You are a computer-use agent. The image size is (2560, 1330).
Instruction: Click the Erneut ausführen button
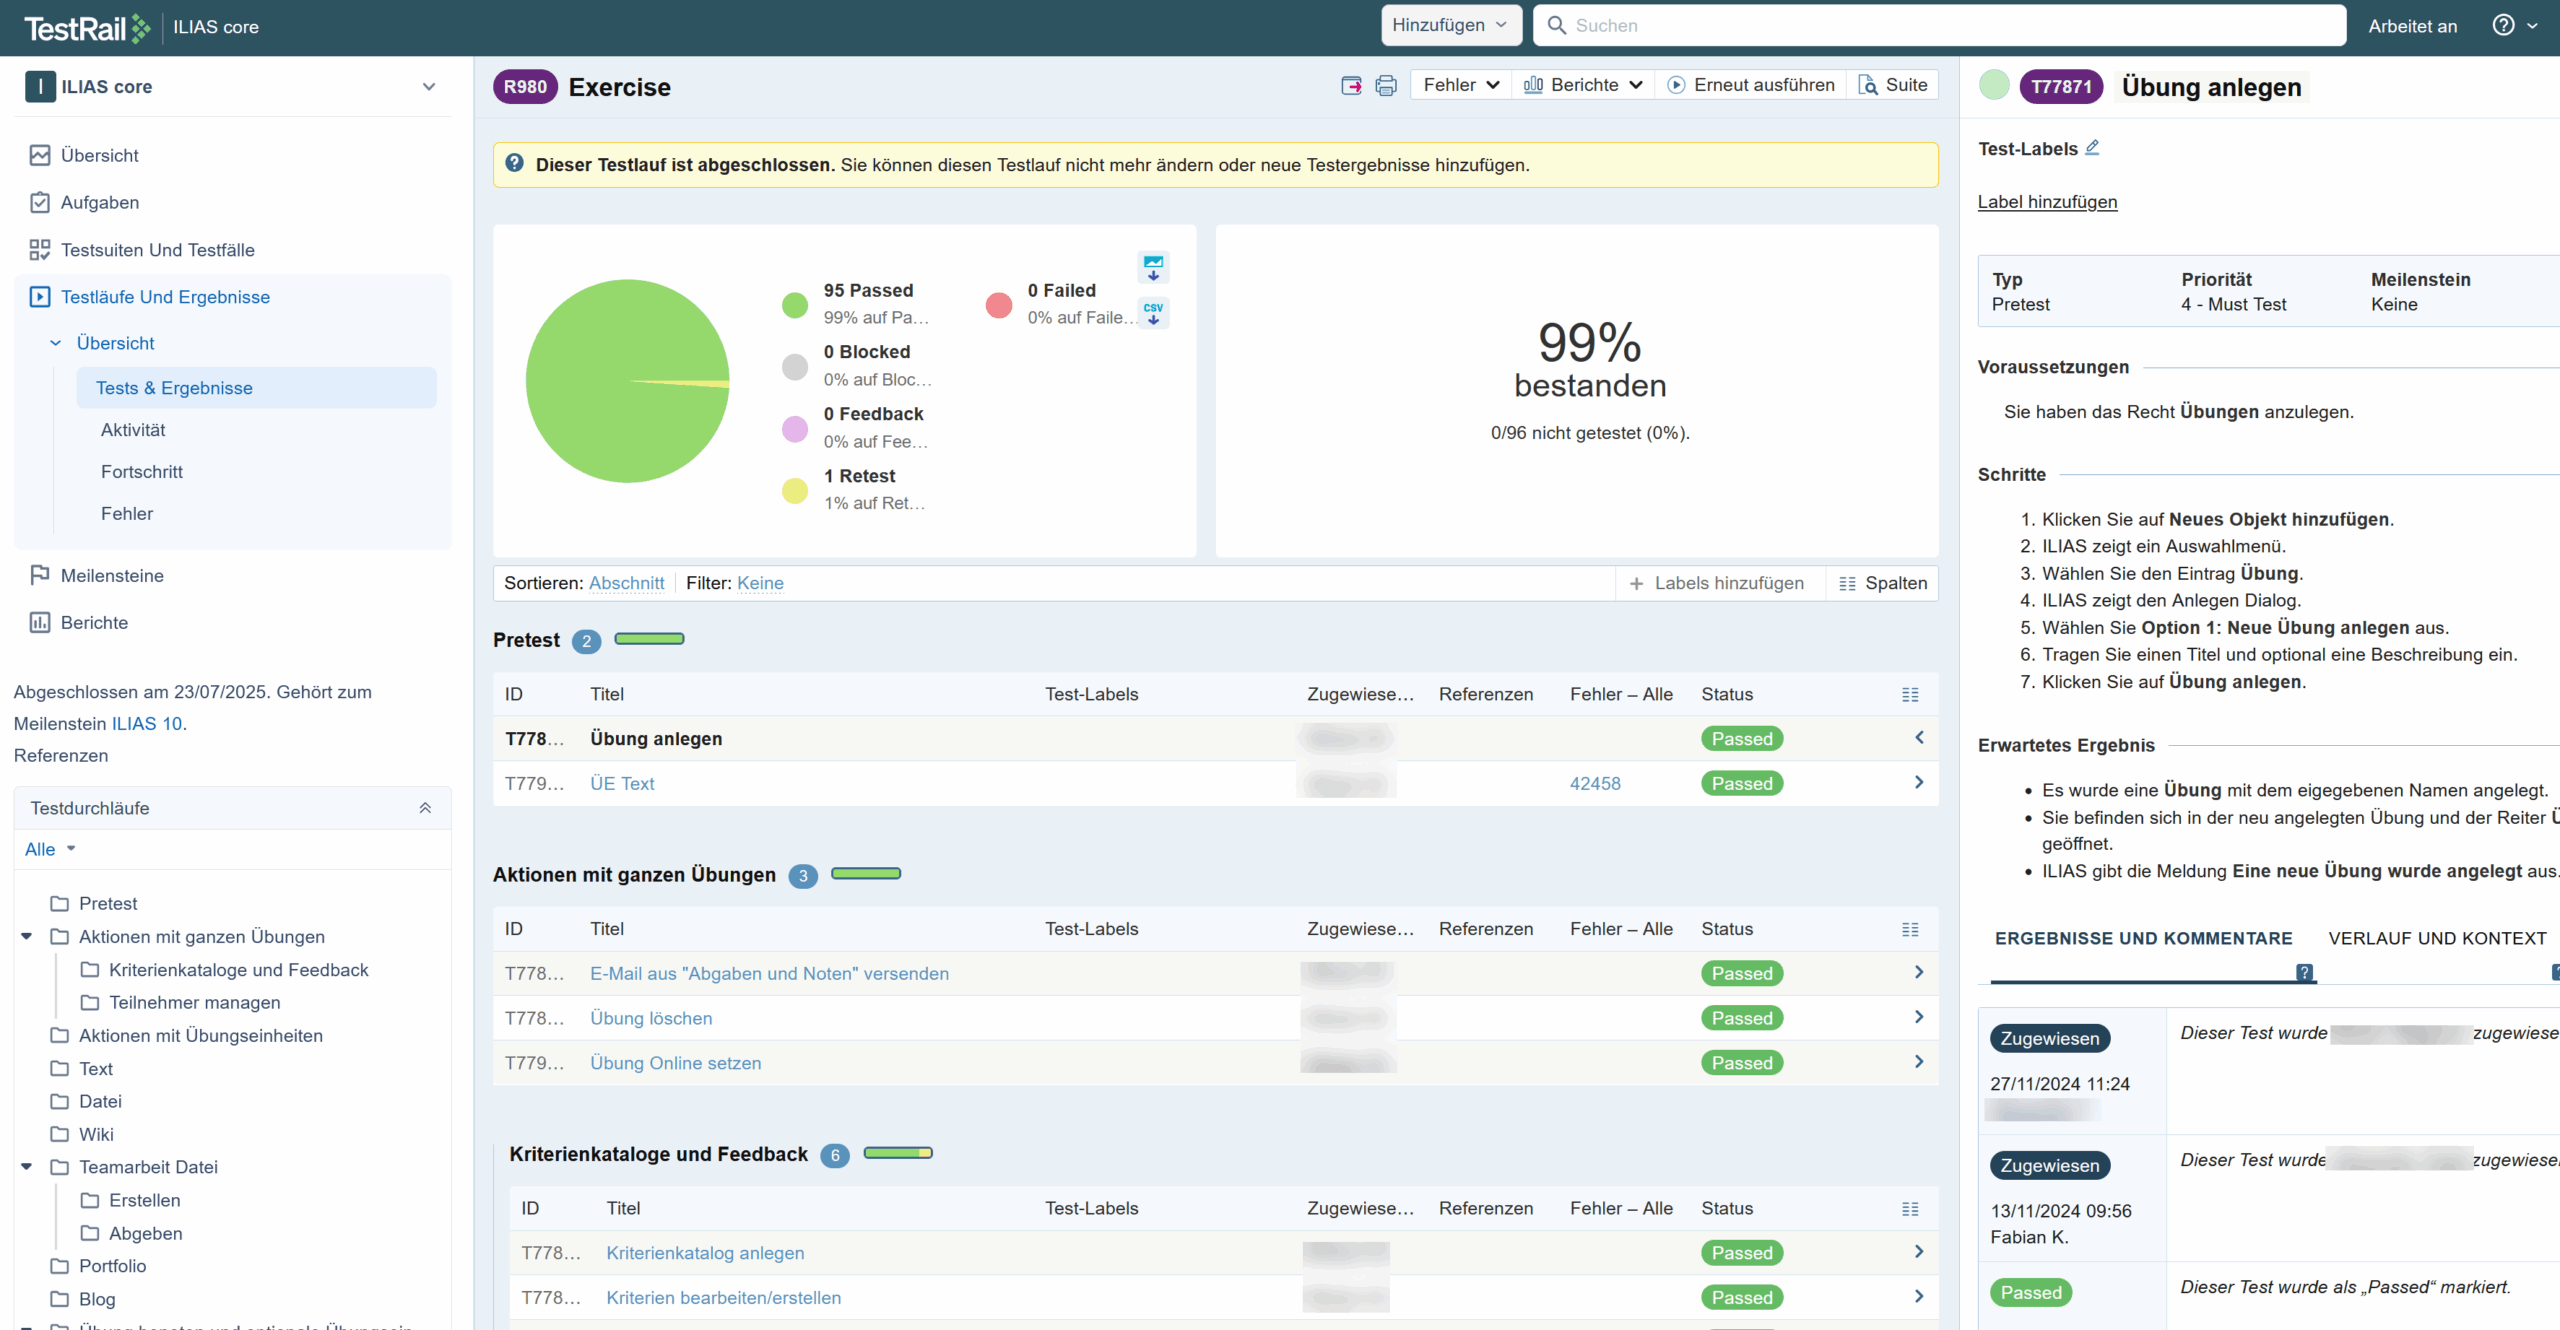1751,86
